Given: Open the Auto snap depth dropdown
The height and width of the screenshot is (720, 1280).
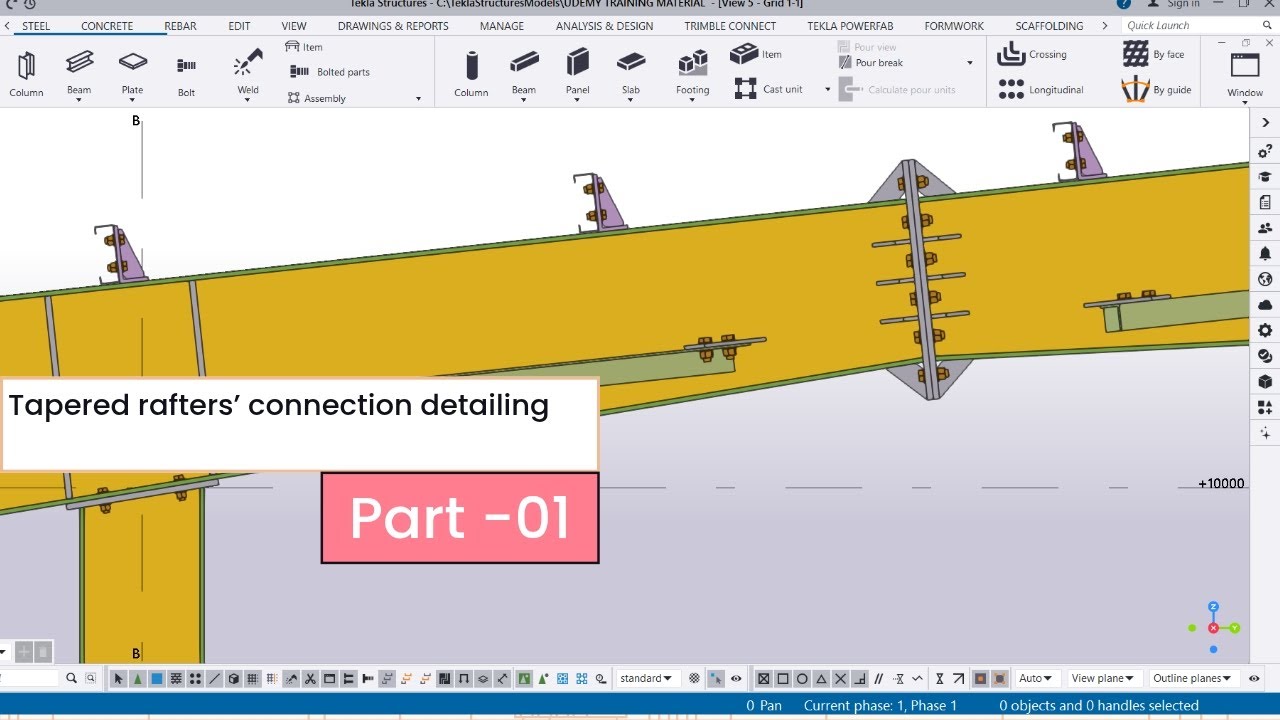Looking at the screenshot, I should [x=1036, y=679].
